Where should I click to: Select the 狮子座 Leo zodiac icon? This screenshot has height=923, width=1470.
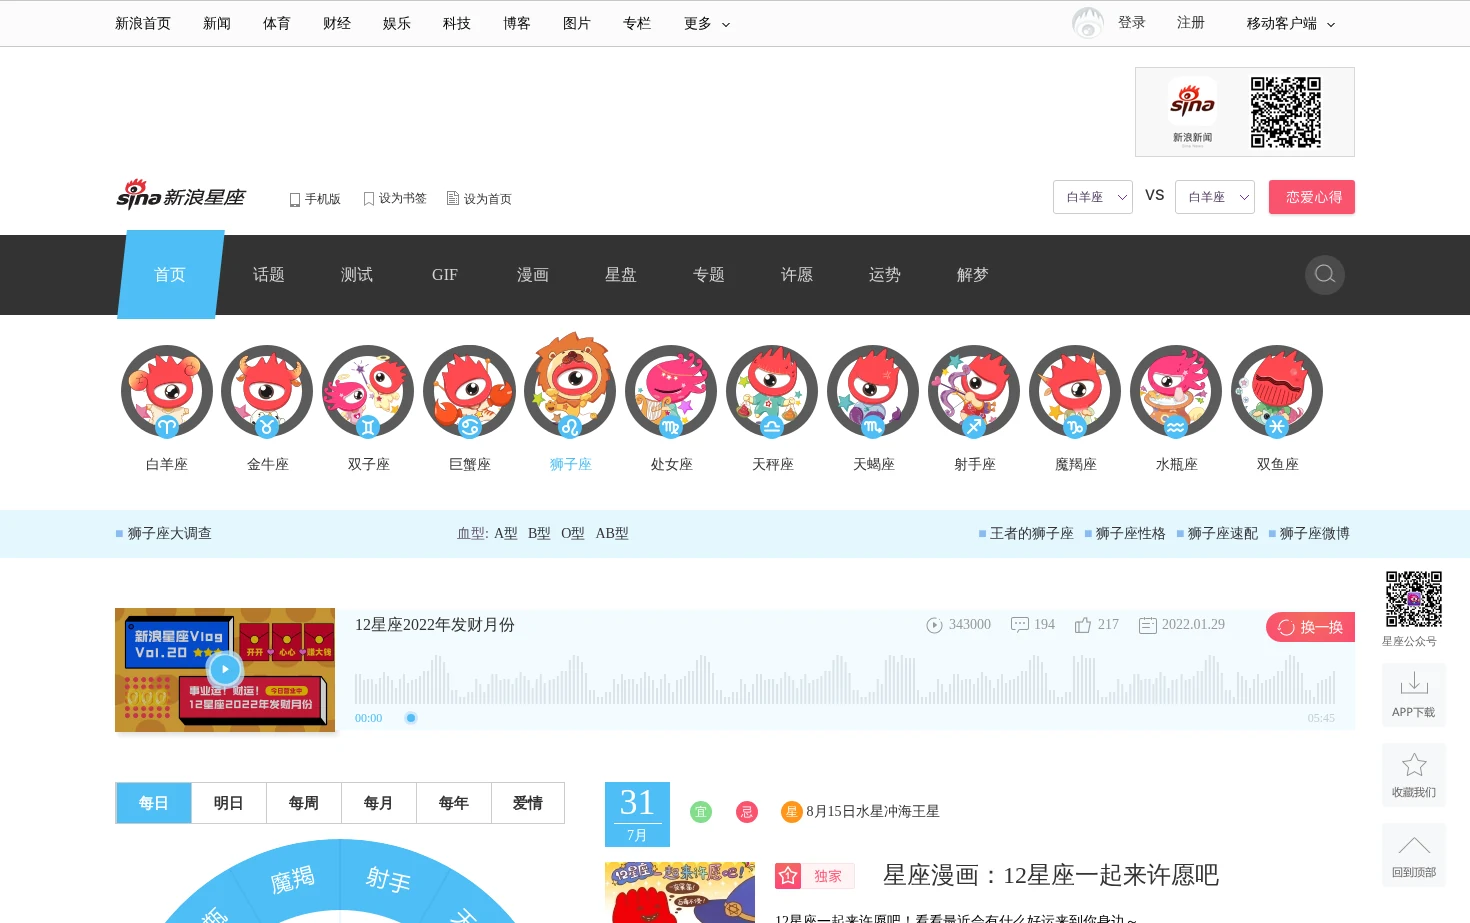[570, 386]
